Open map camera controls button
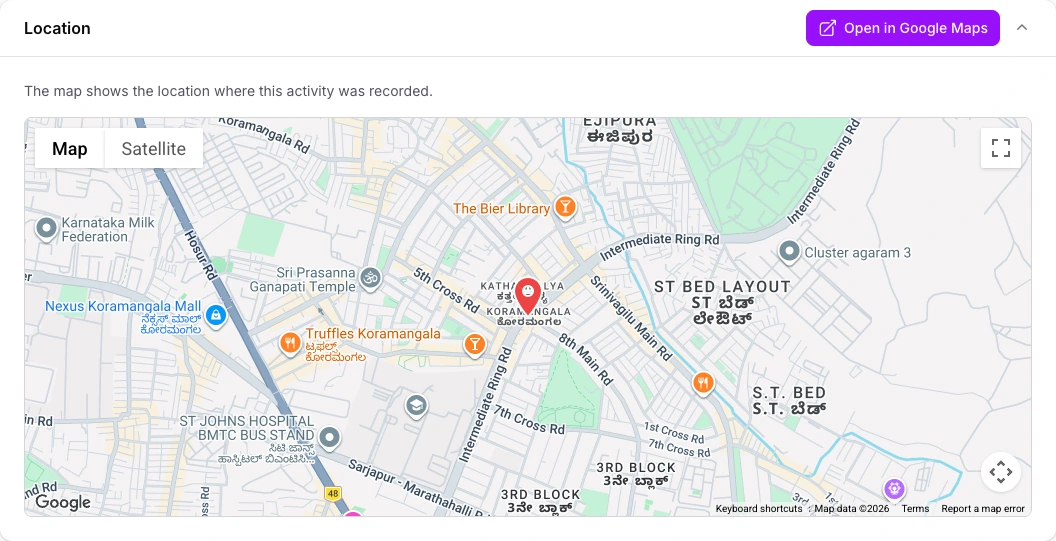The height and width of the screenshot is (541, 1056). (1001, 472)
